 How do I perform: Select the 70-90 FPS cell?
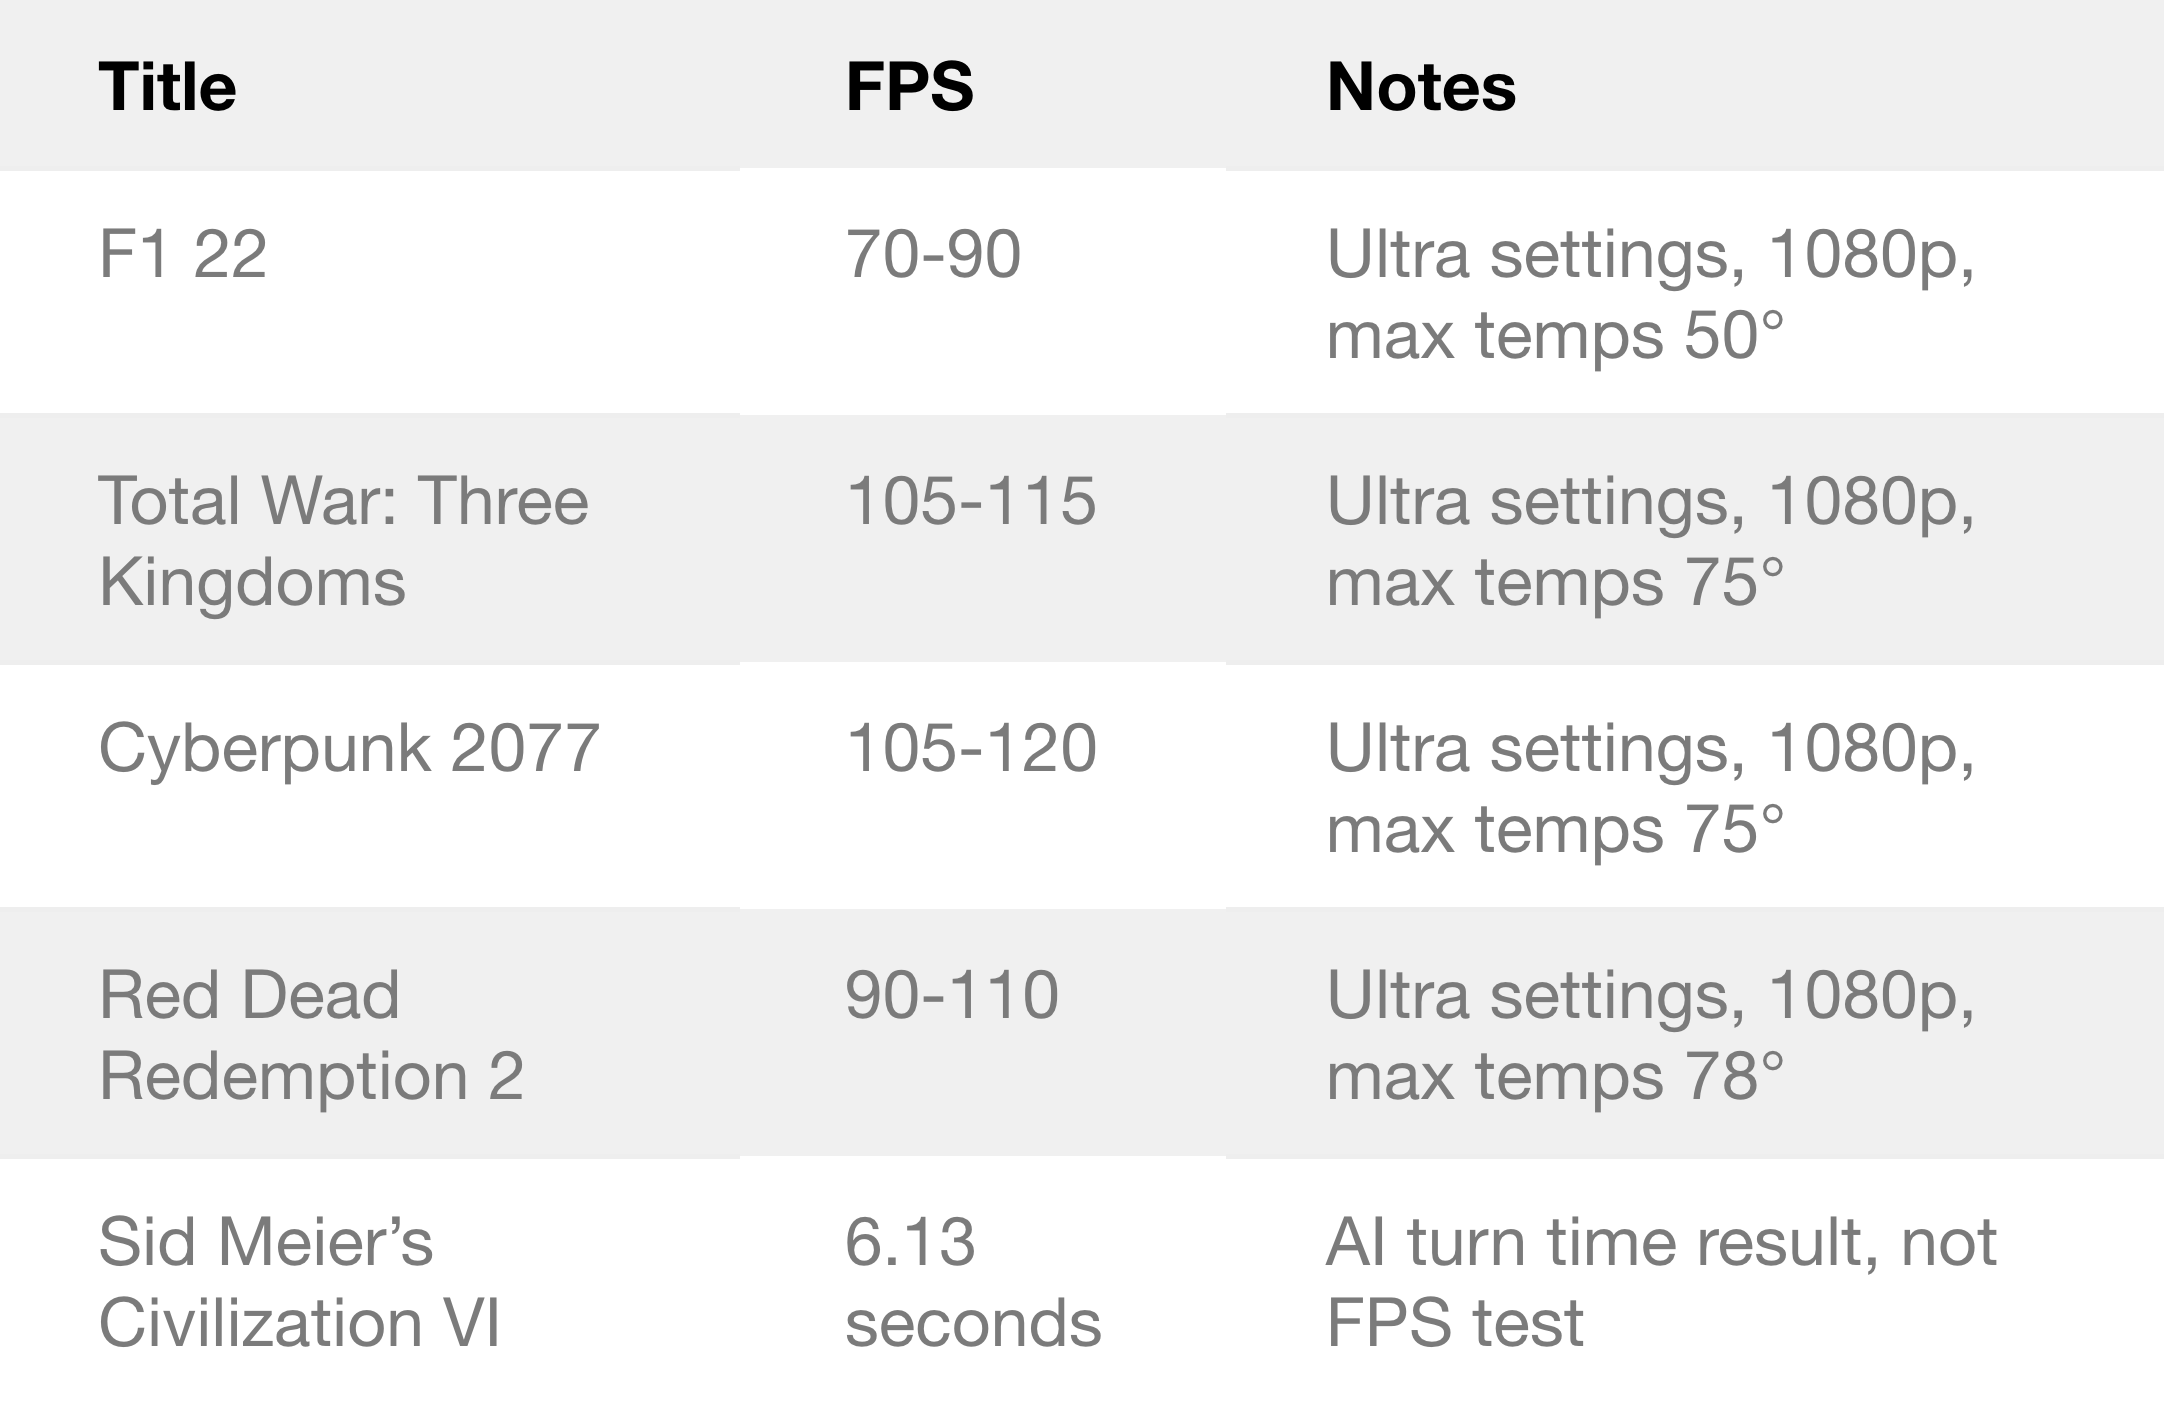[x=933, y=254]
